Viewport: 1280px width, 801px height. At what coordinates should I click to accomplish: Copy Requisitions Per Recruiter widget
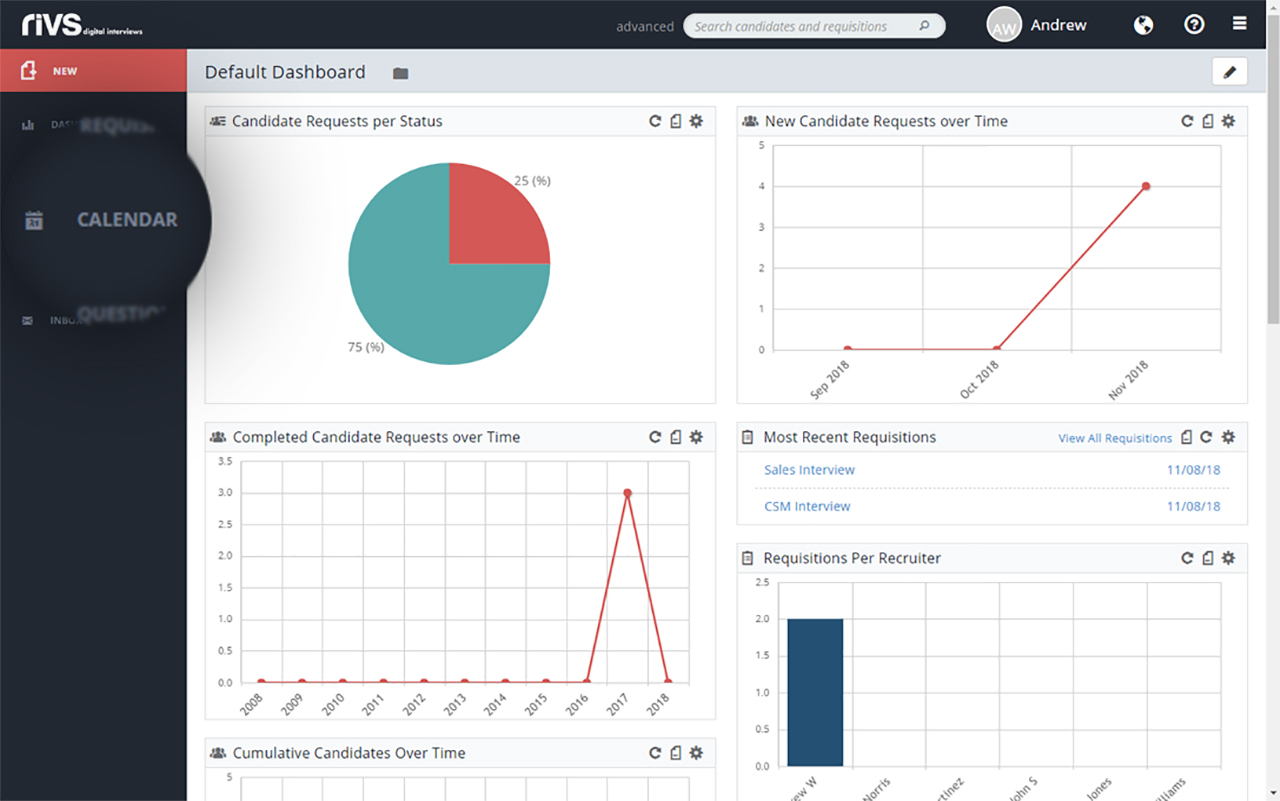point(1208,558)
